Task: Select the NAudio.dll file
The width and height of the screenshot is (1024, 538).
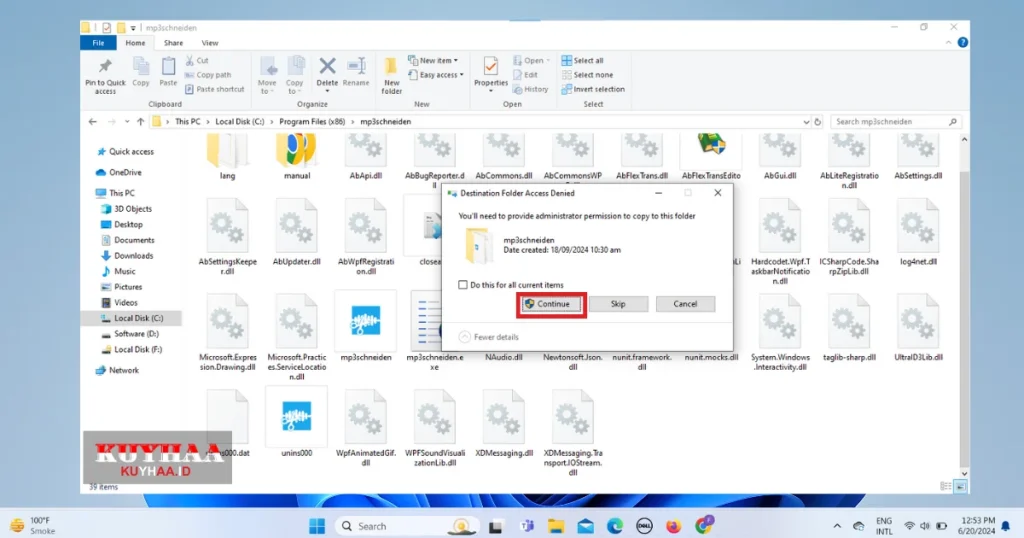Action: 504,358
